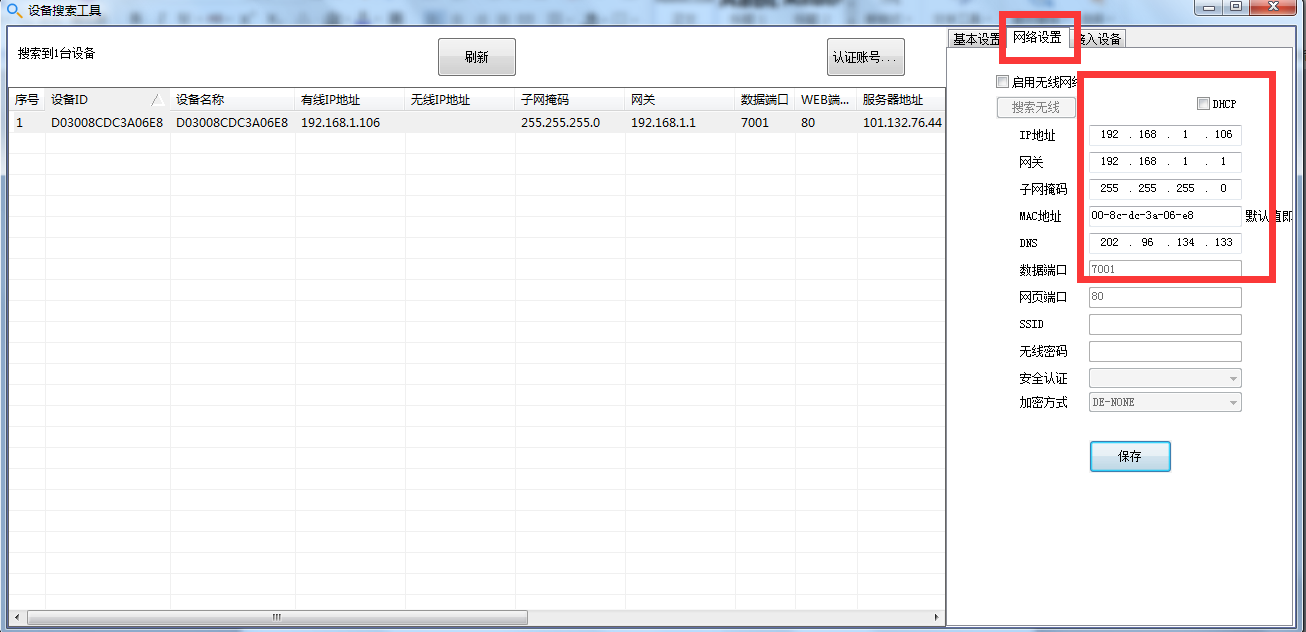Image resolution: width=1306 pixels, height=632 pixels.
Task: Click the 7001 data port table cell
Action: pos(765,122)
